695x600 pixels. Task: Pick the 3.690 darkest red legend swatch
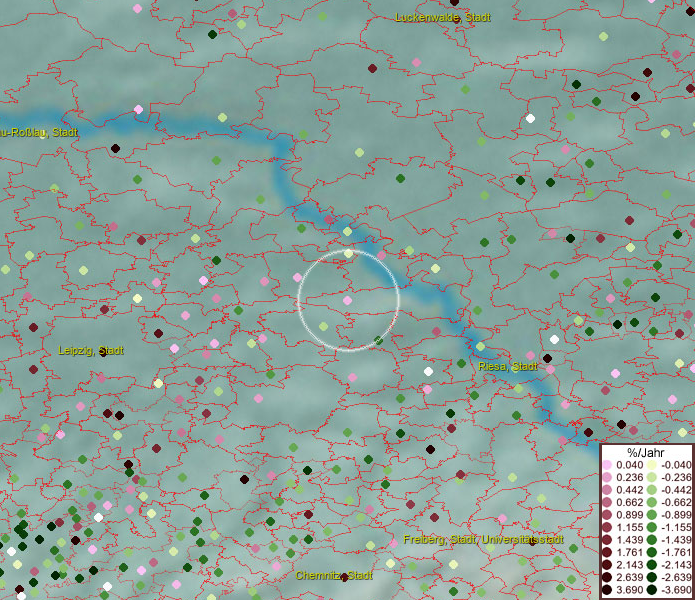point(607,590)
